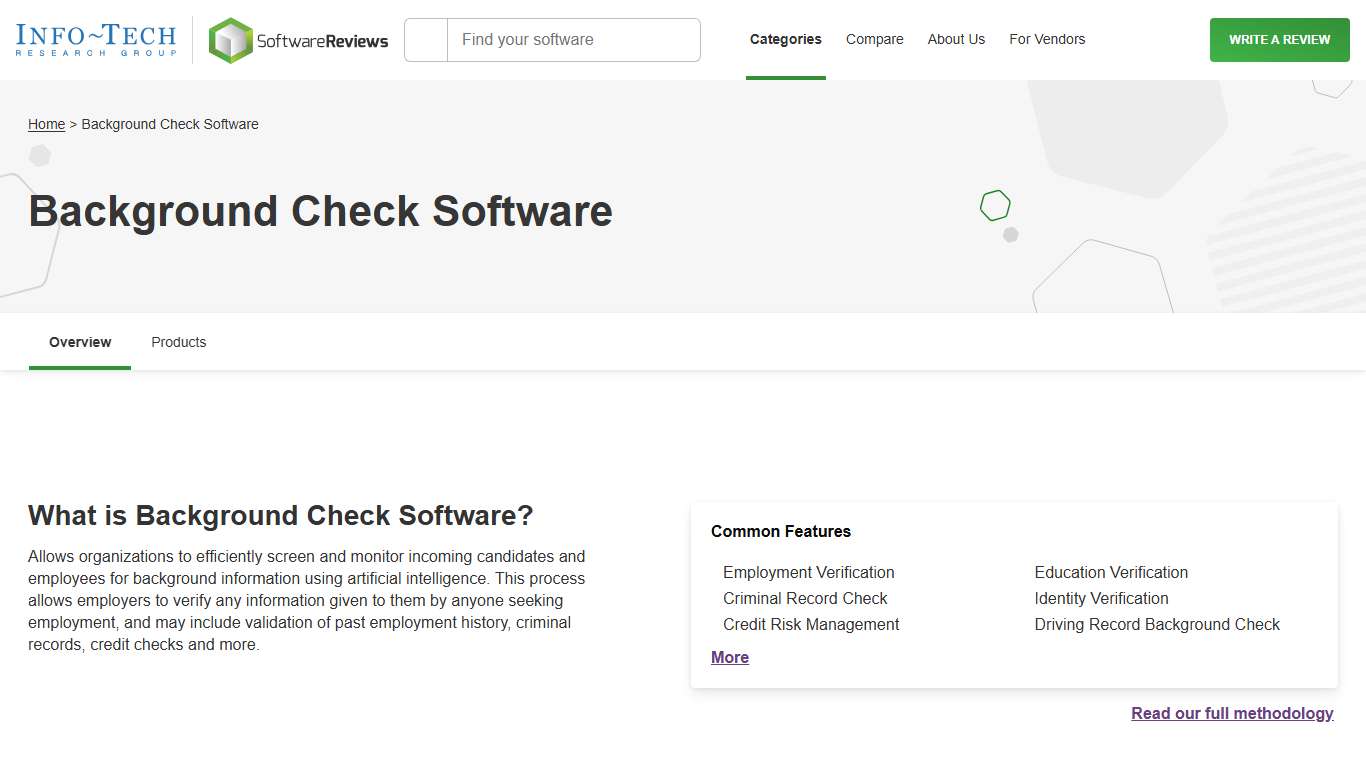
Task: Open the Driving Record Background Check feature
Action: tap(1157, 624)
